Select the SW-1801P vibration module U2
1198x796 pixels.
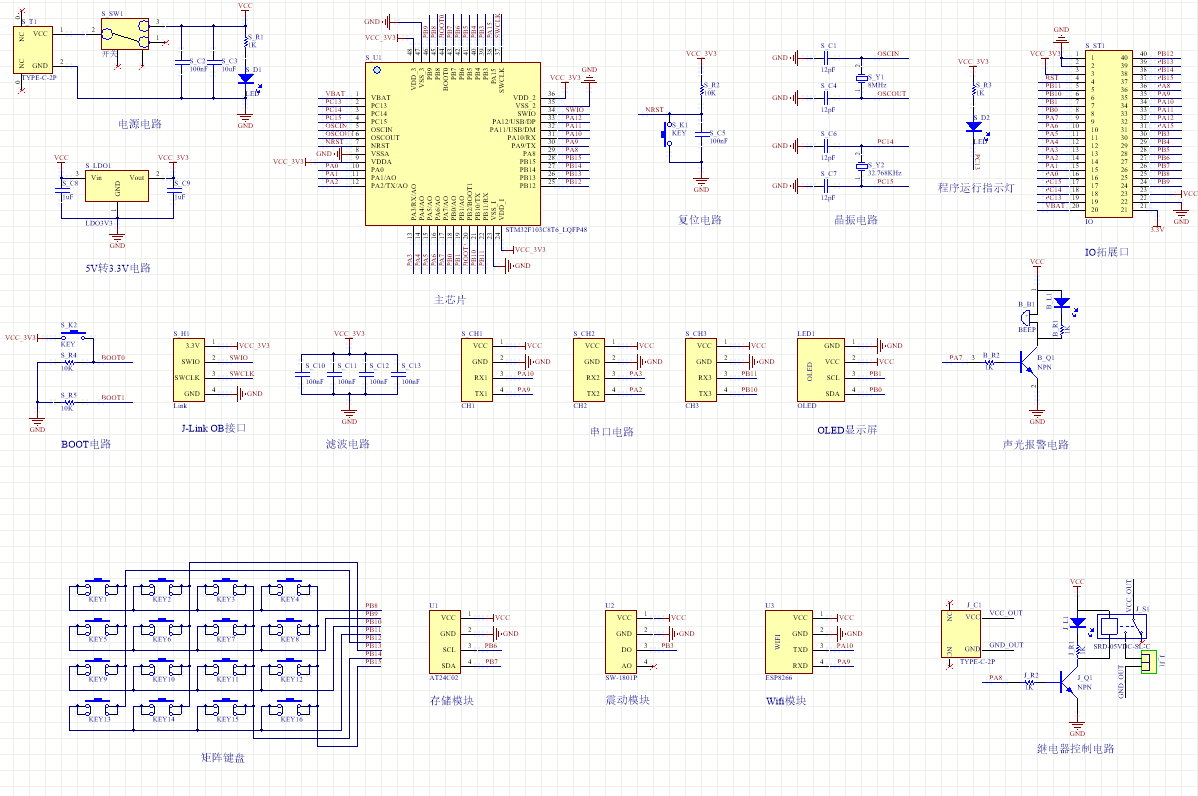pyautogui.click(x=620, y=642)
